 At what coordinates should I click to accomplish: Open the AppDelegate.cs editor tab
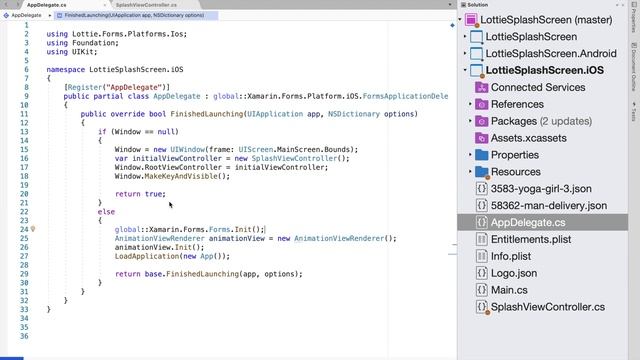[x=47, y=5]
